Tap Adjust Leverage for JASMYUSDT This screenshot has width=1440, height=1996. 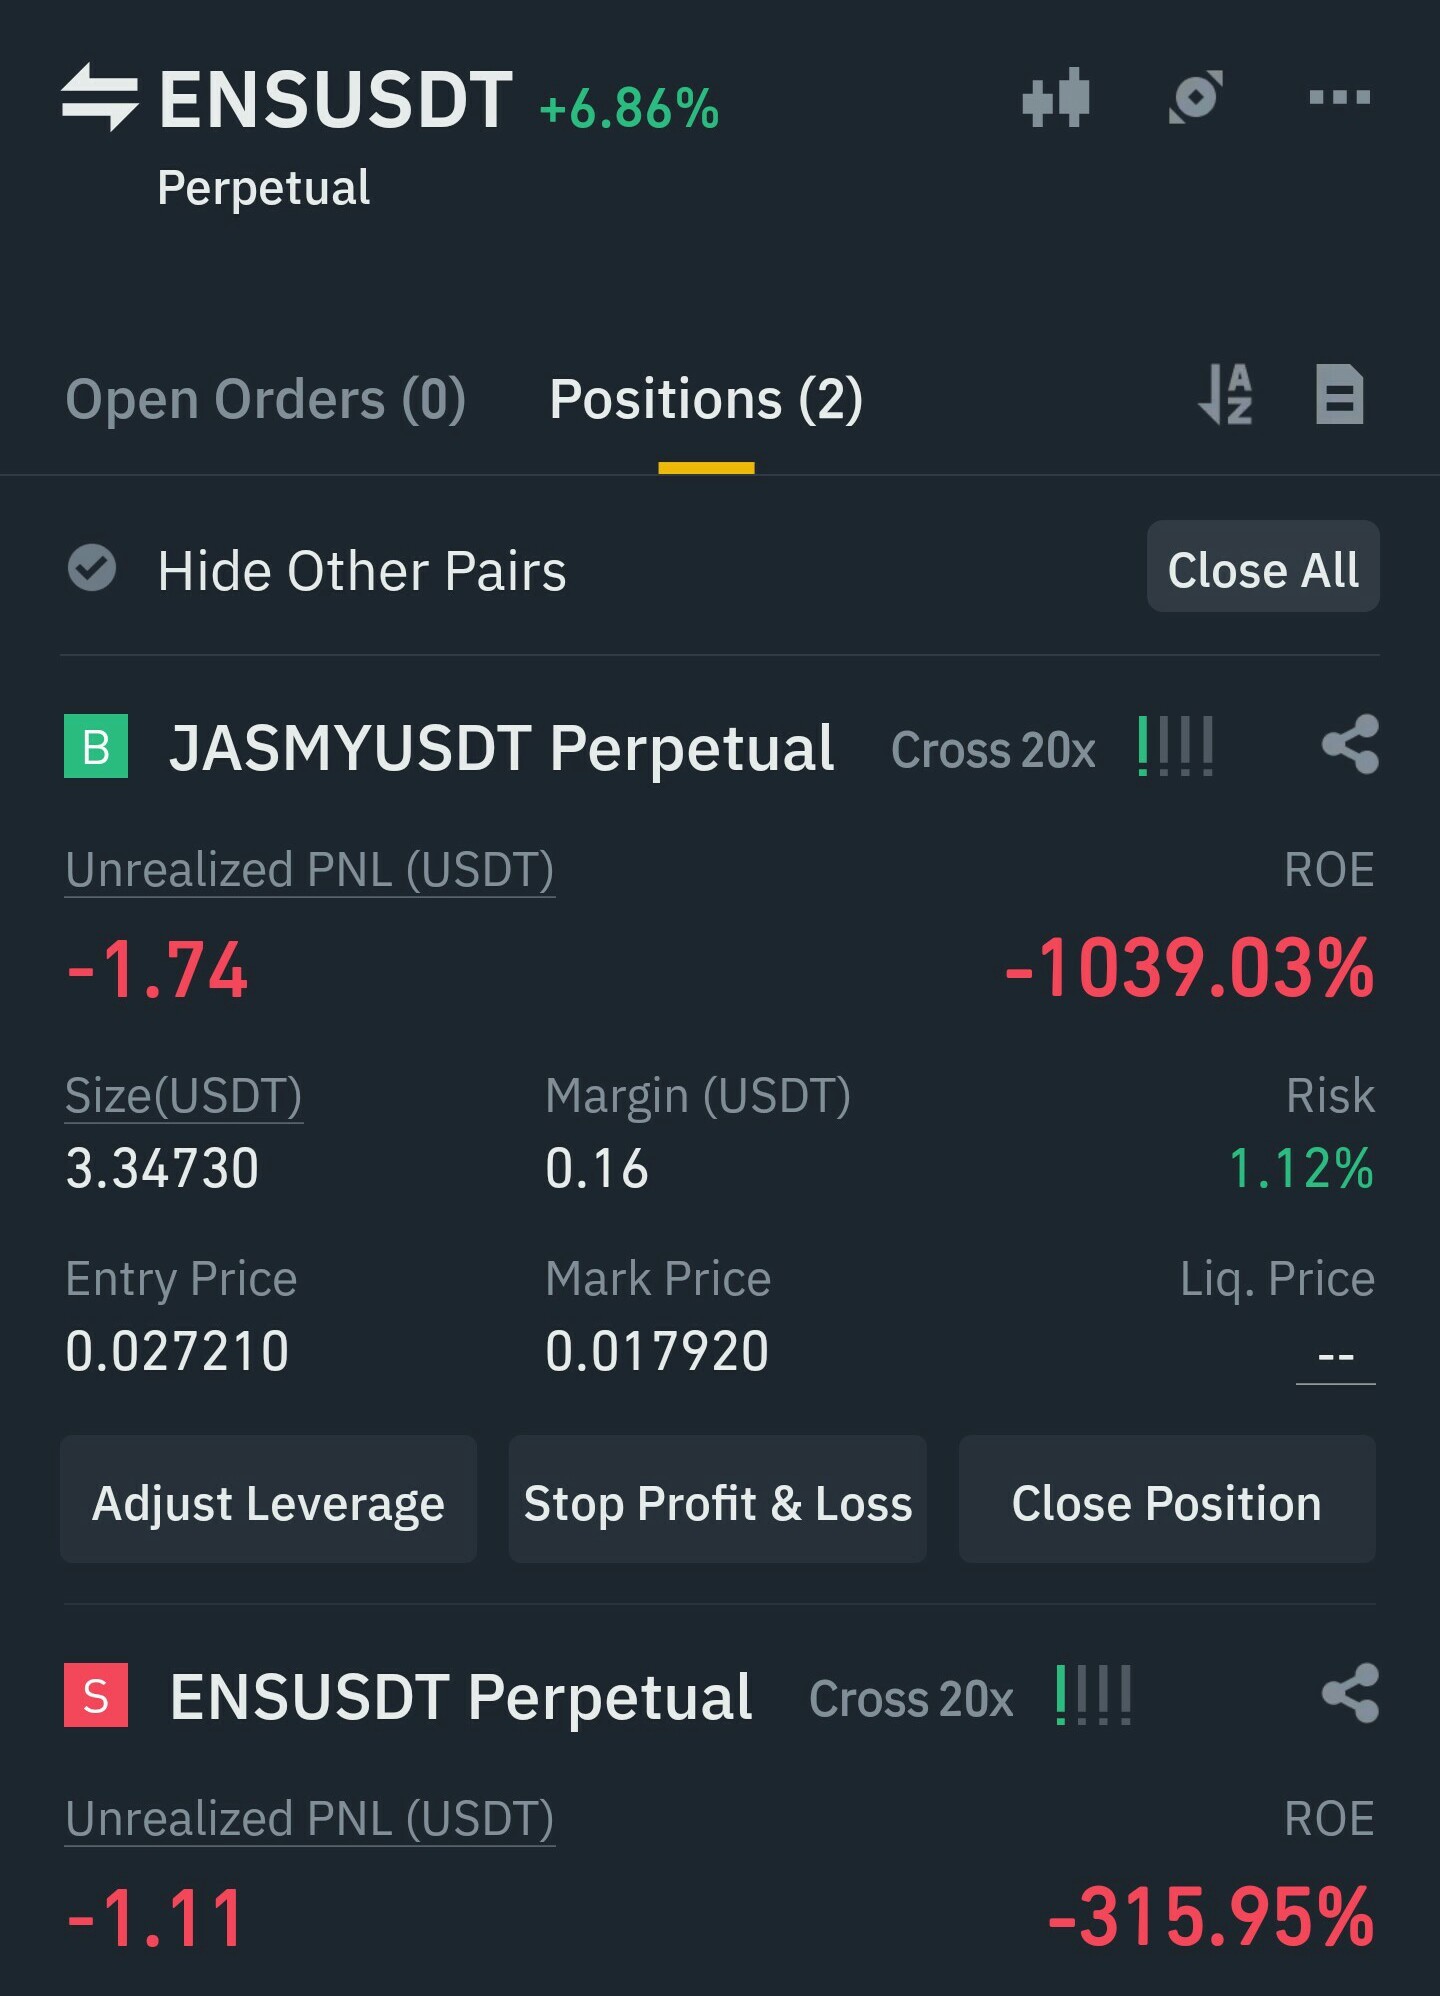click(268, 1499)
